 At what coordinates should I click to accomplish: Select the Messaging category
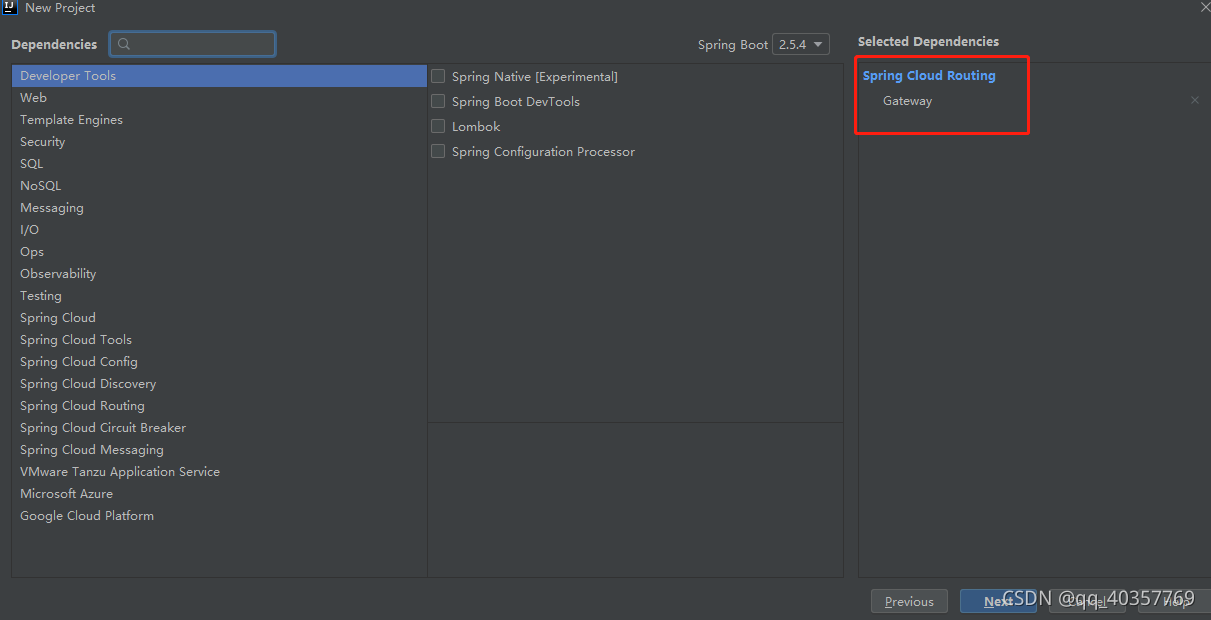tap(219, 208)
